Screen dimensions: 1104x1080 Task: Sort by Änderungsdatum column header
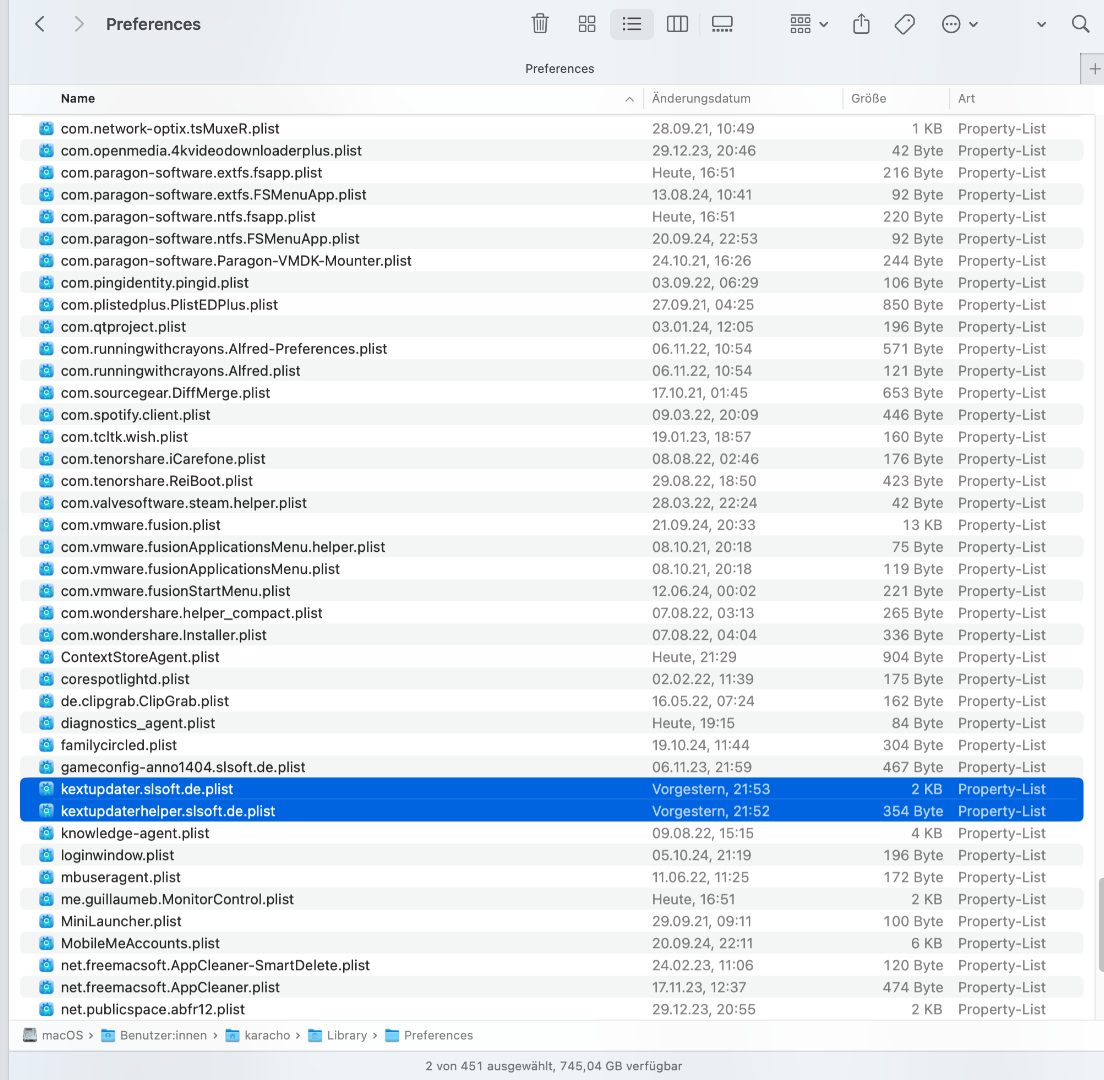click(701, 99)
